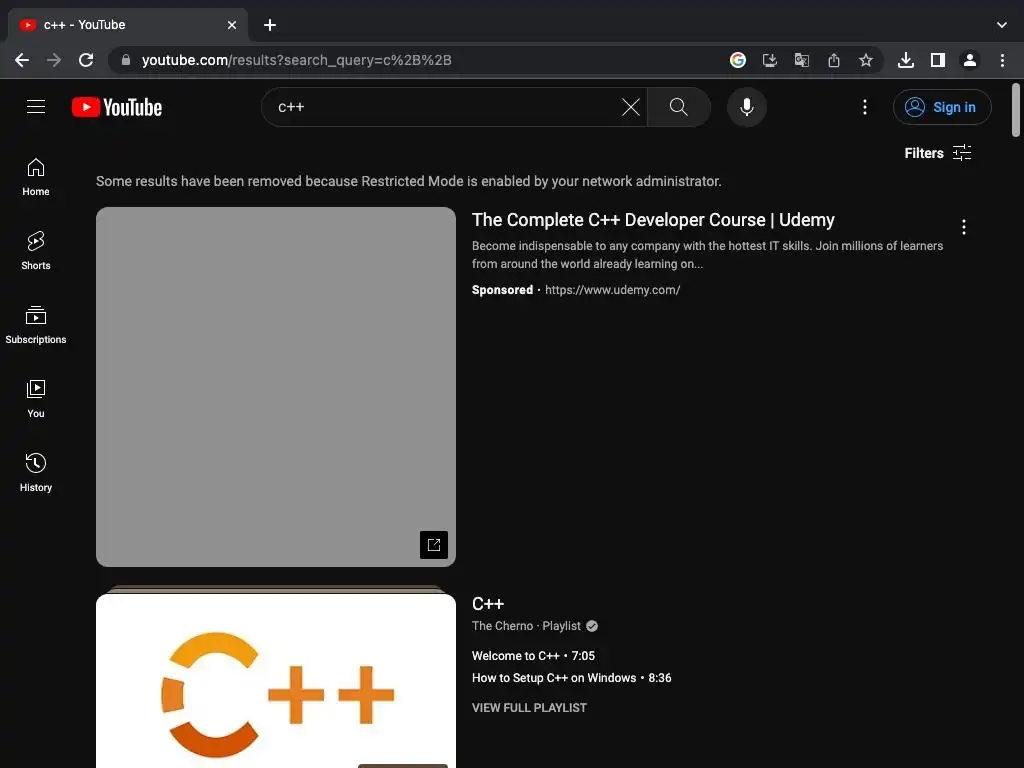The height and width of the screenshot is (768, 1024).
Task: Click external link icon on ad thumbnail
Action: (x=434, y=545)
